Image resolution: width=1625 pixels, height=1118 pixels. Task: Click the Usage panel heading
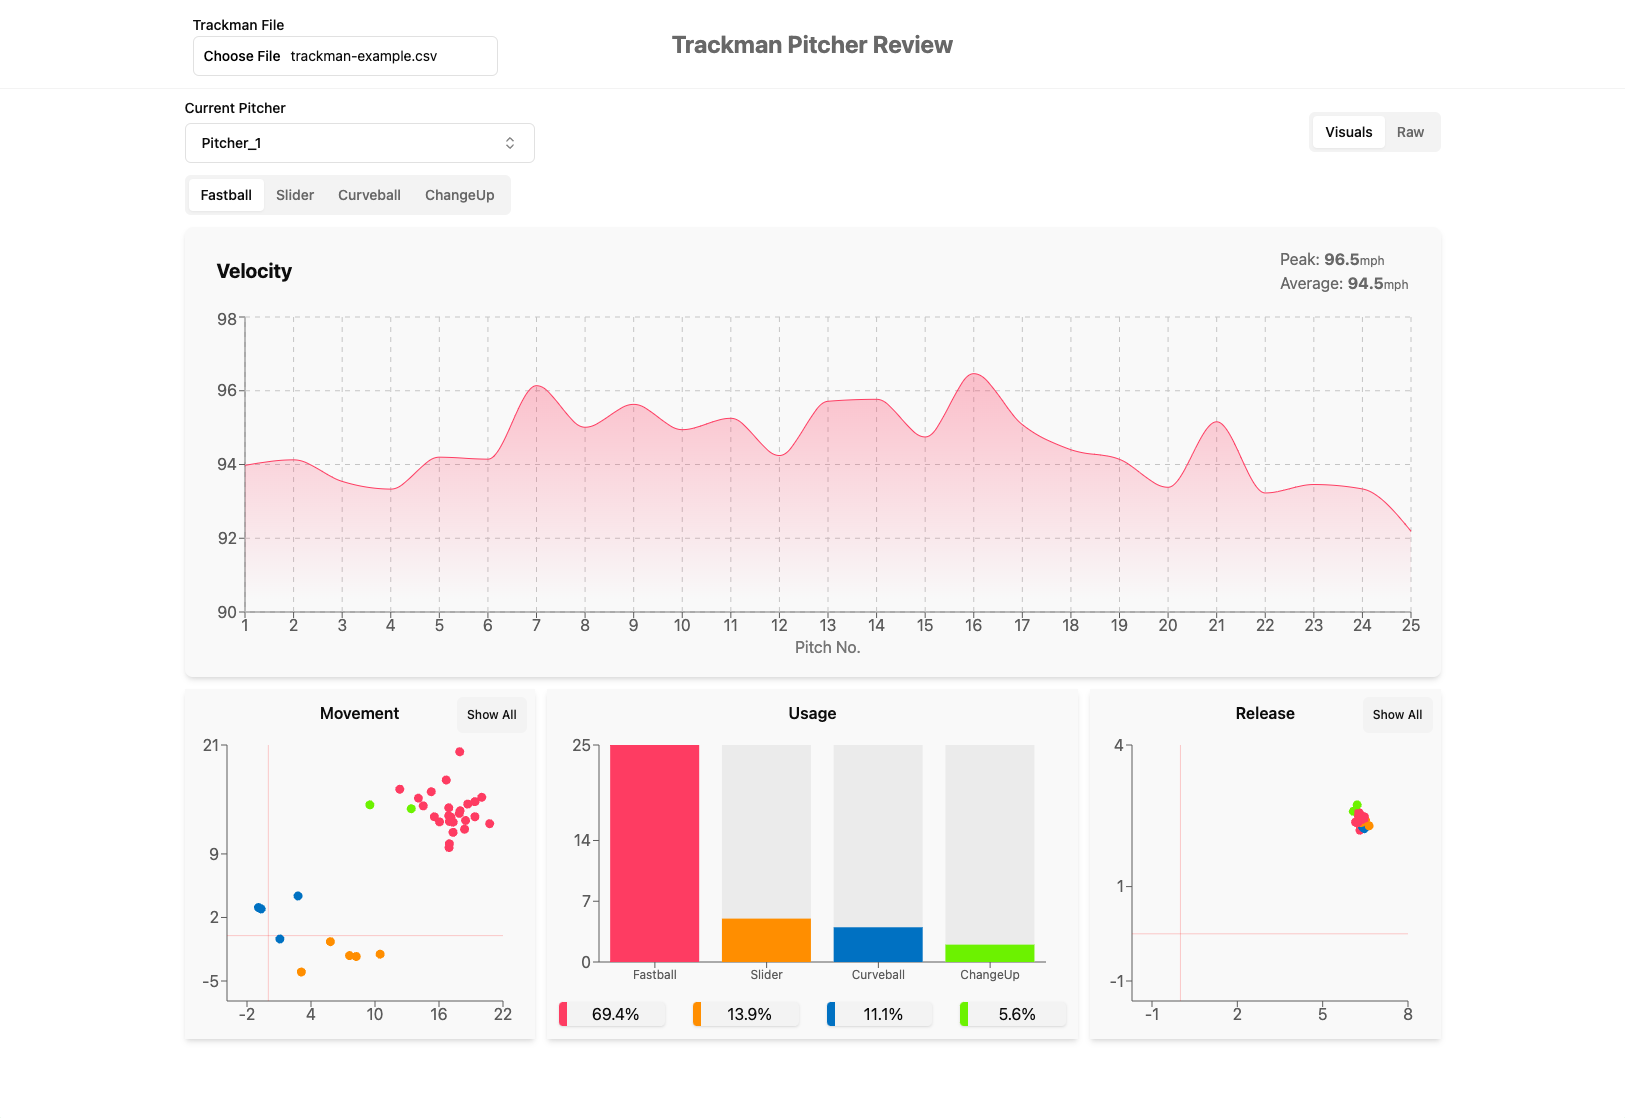(812, 713)
